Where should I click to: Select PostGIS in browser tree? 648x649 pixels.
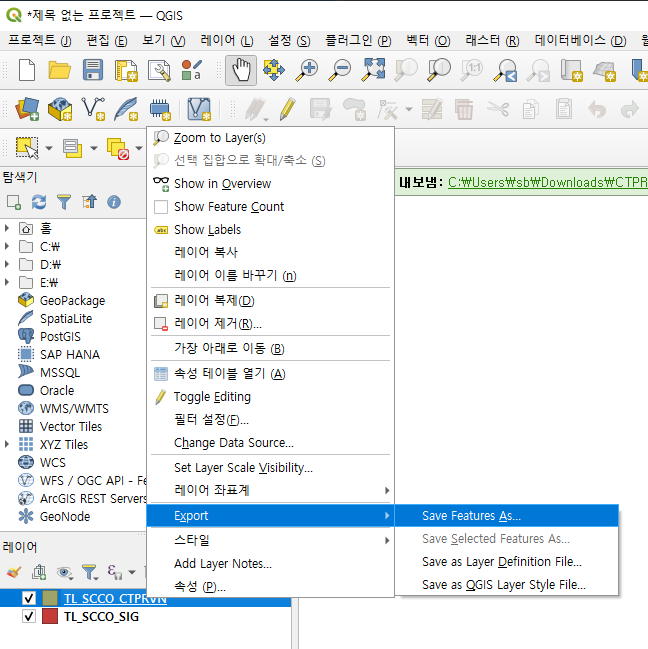[x=60, y=337]
